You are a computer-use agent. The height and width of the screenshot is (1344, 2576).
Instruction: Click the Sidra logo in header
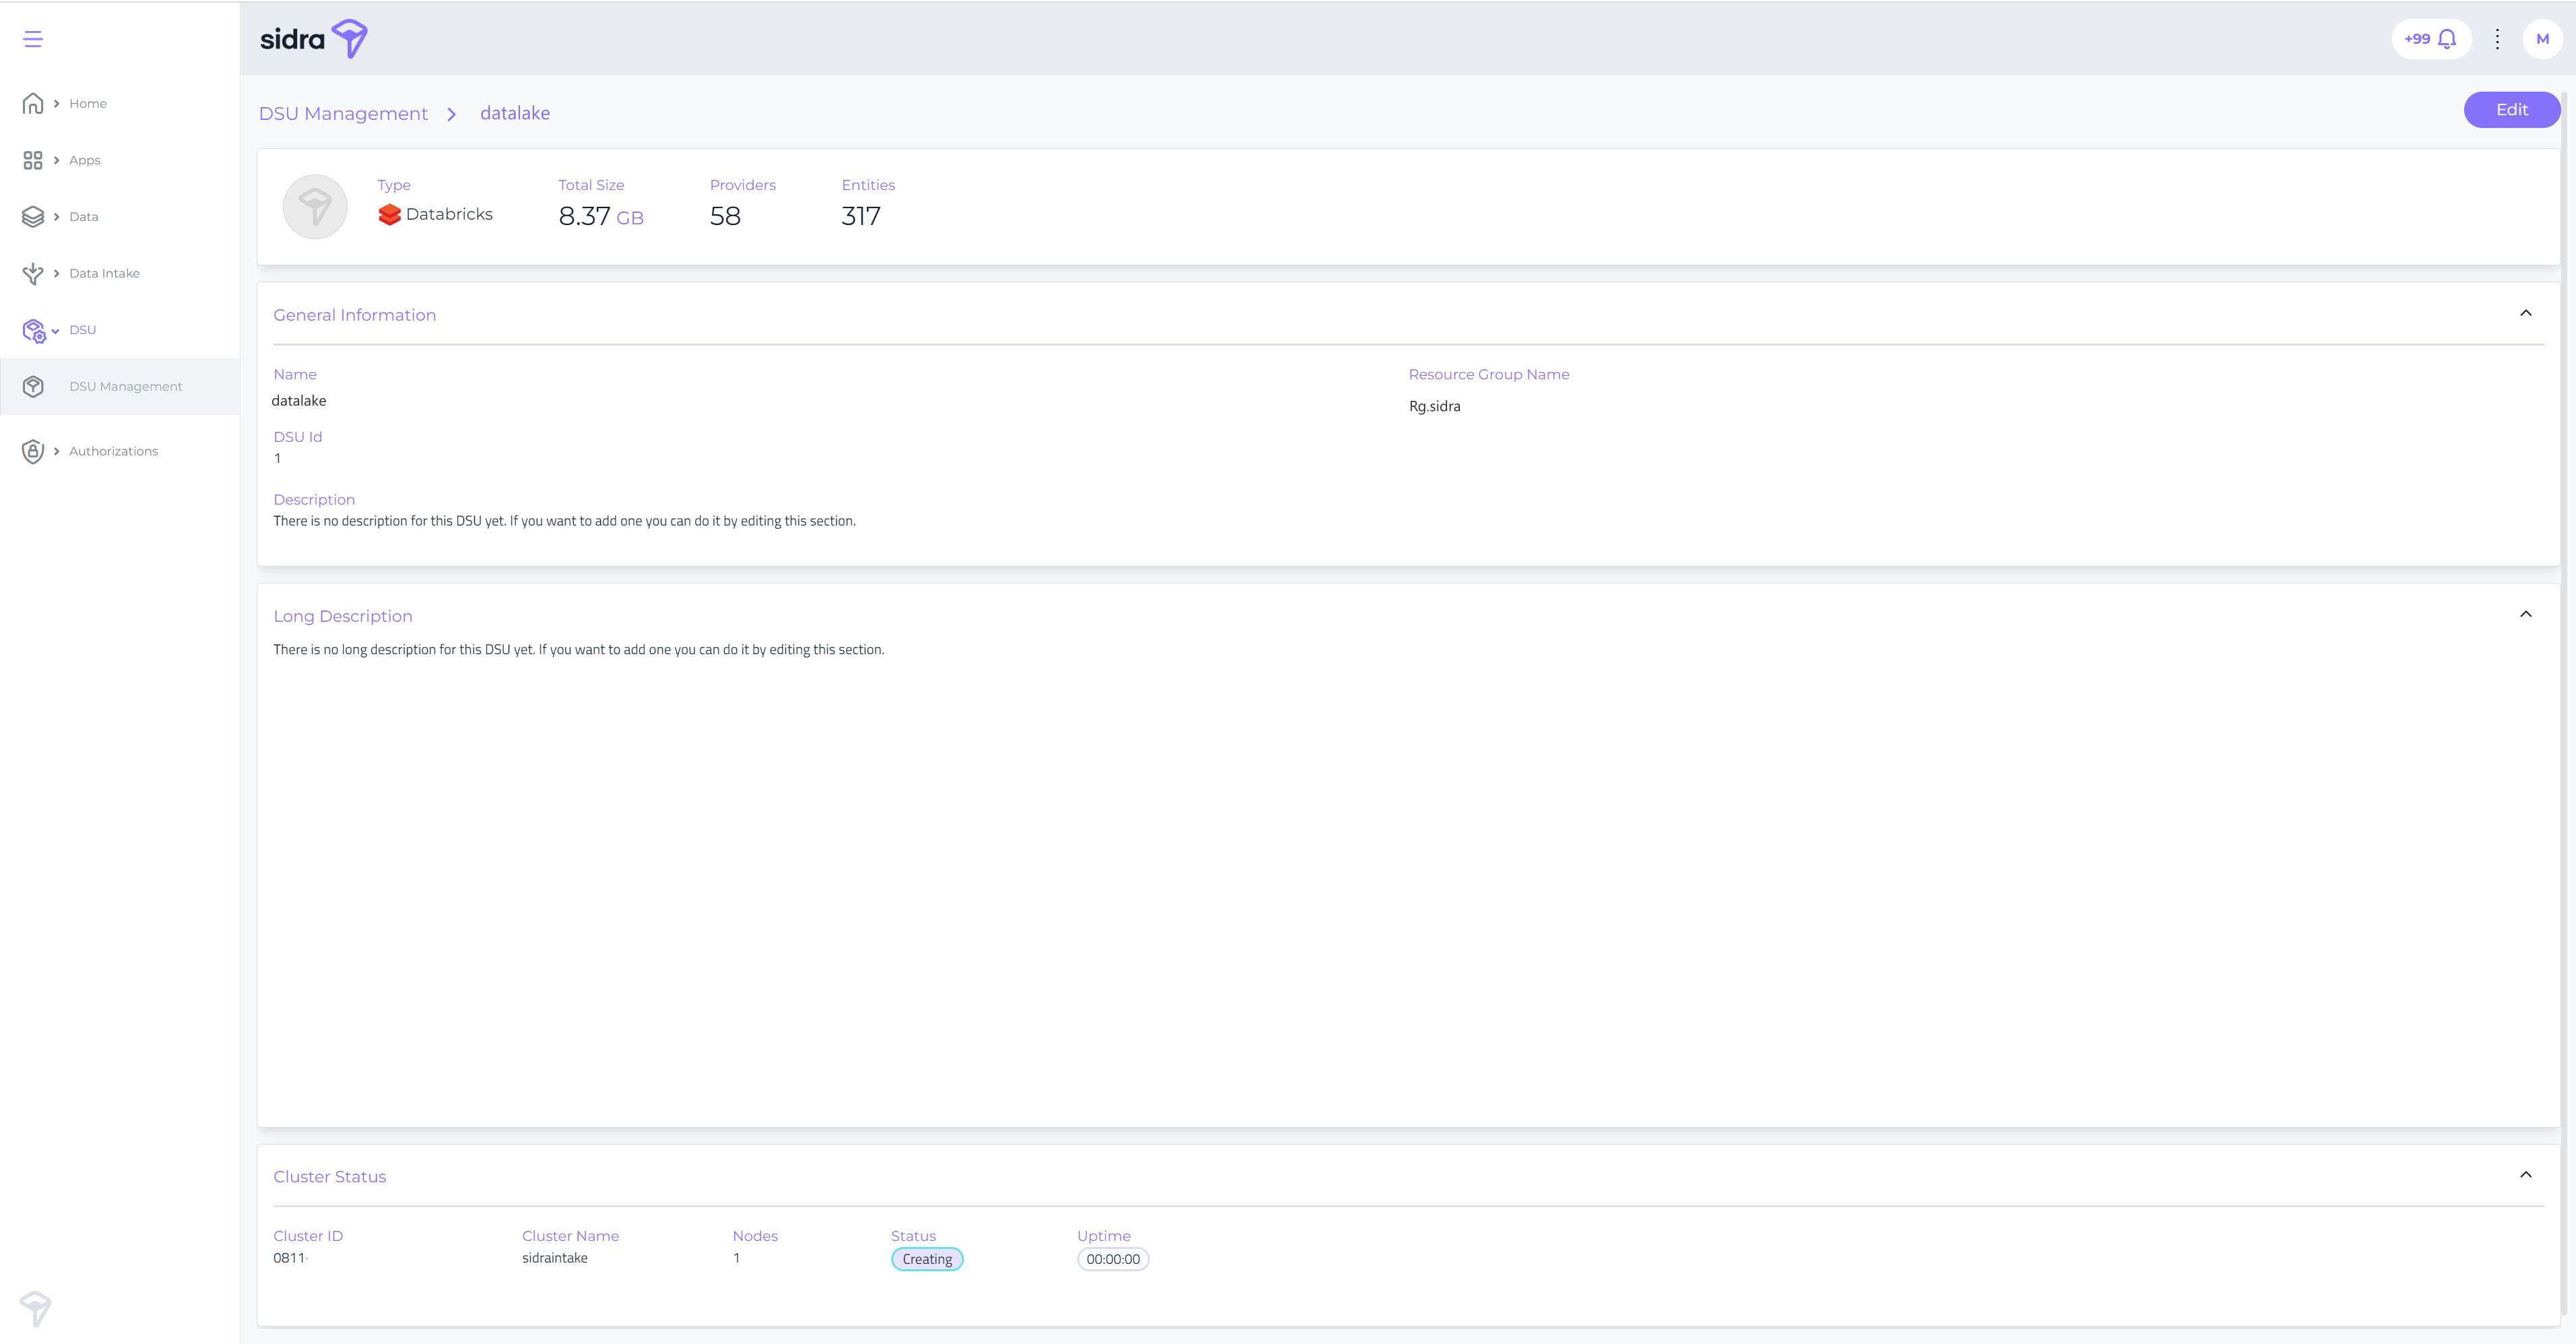point(313,39)
